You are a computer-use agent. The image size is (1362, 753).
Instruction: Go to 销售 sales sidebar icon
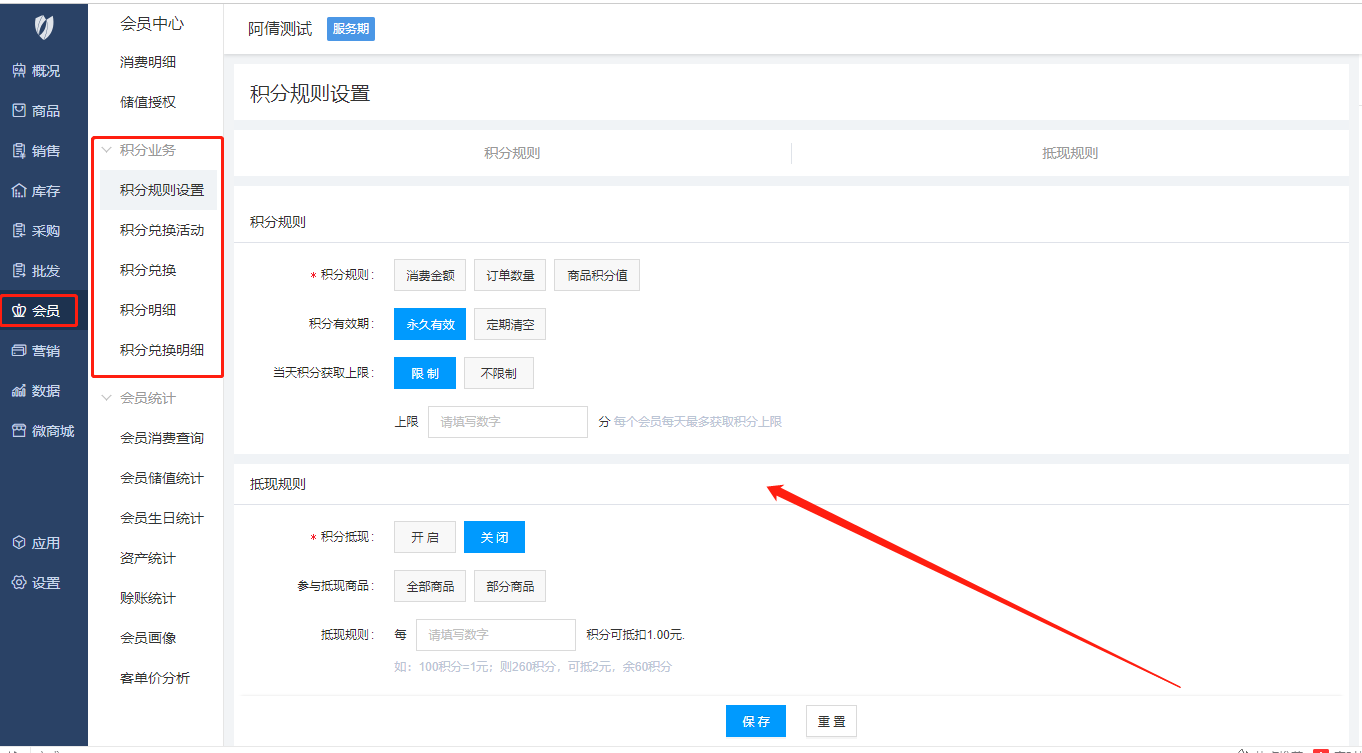click(19, 151)
